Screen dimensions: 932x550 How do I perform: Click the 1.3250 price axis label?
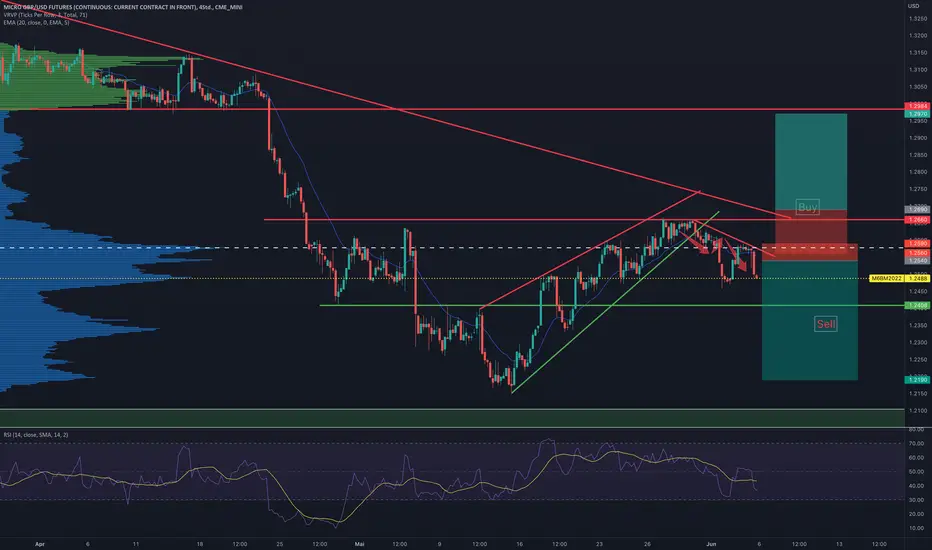coord(918,18)
